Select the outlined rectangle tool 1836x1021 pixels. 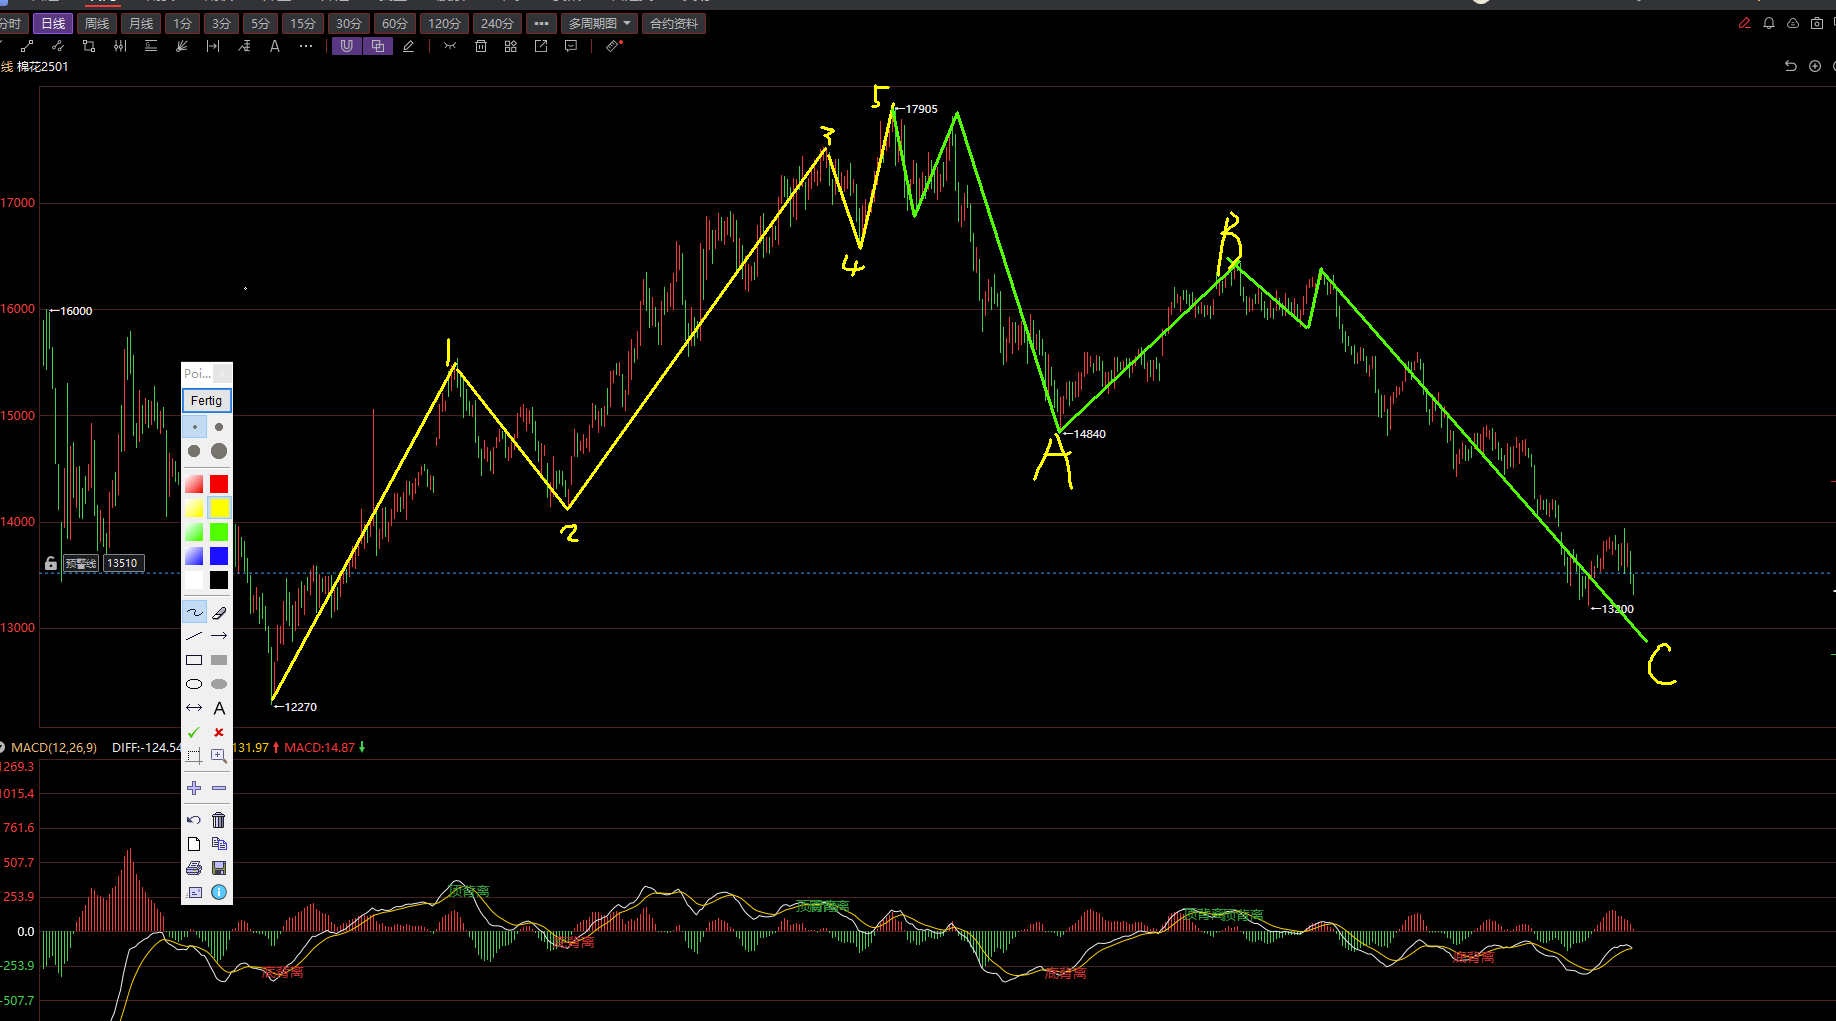(194, 660)
